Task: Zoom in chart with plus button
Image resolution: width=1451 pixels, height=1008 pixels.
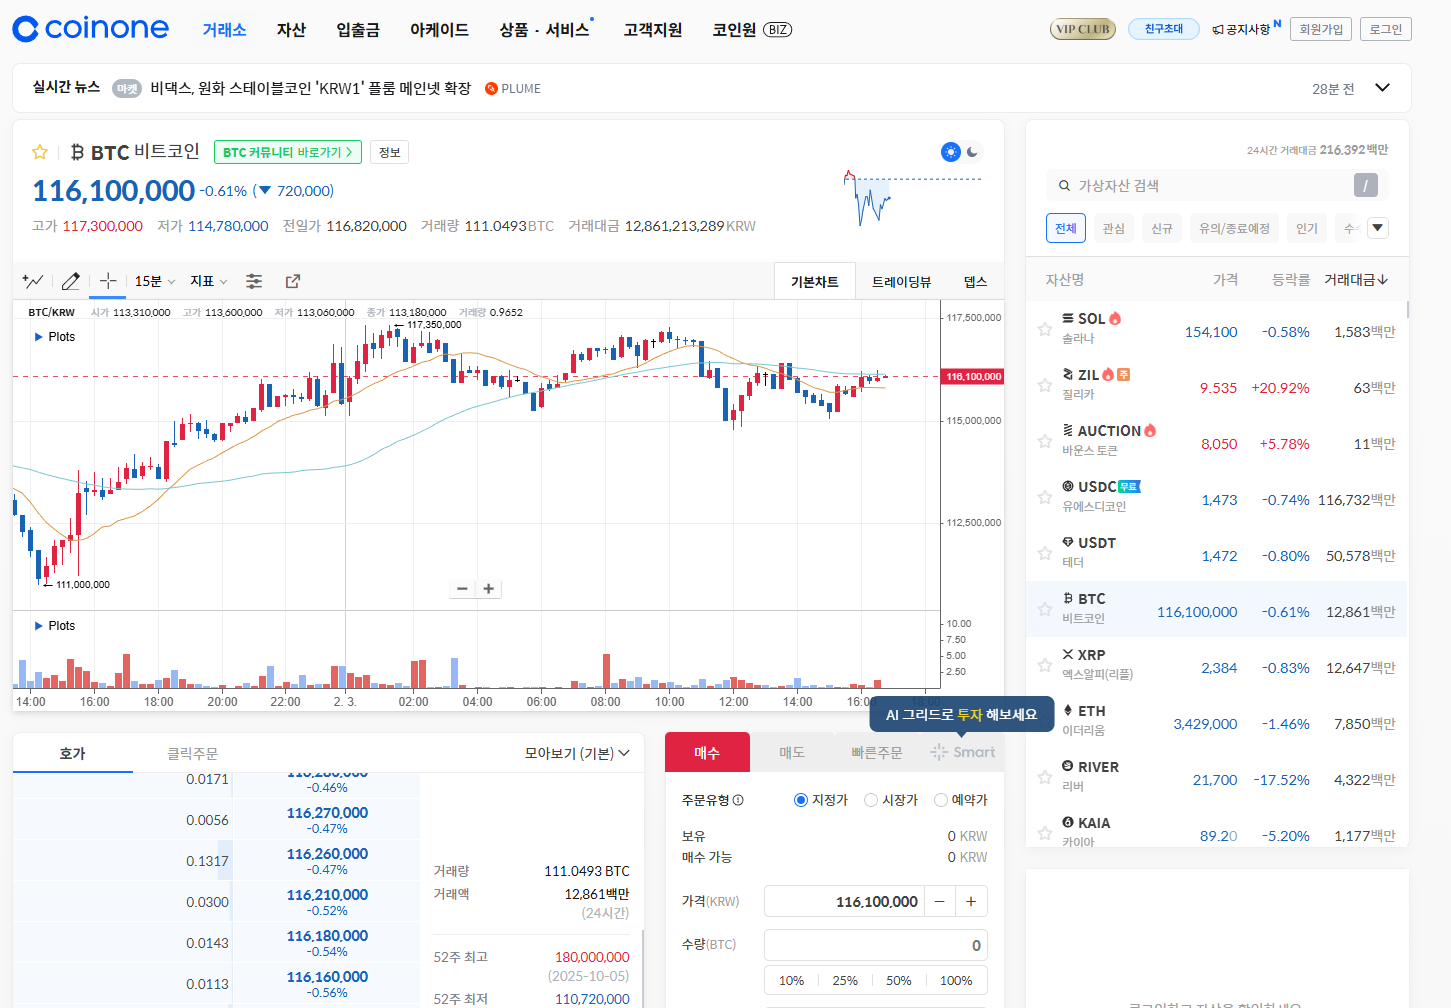Action: click(488, 589)
